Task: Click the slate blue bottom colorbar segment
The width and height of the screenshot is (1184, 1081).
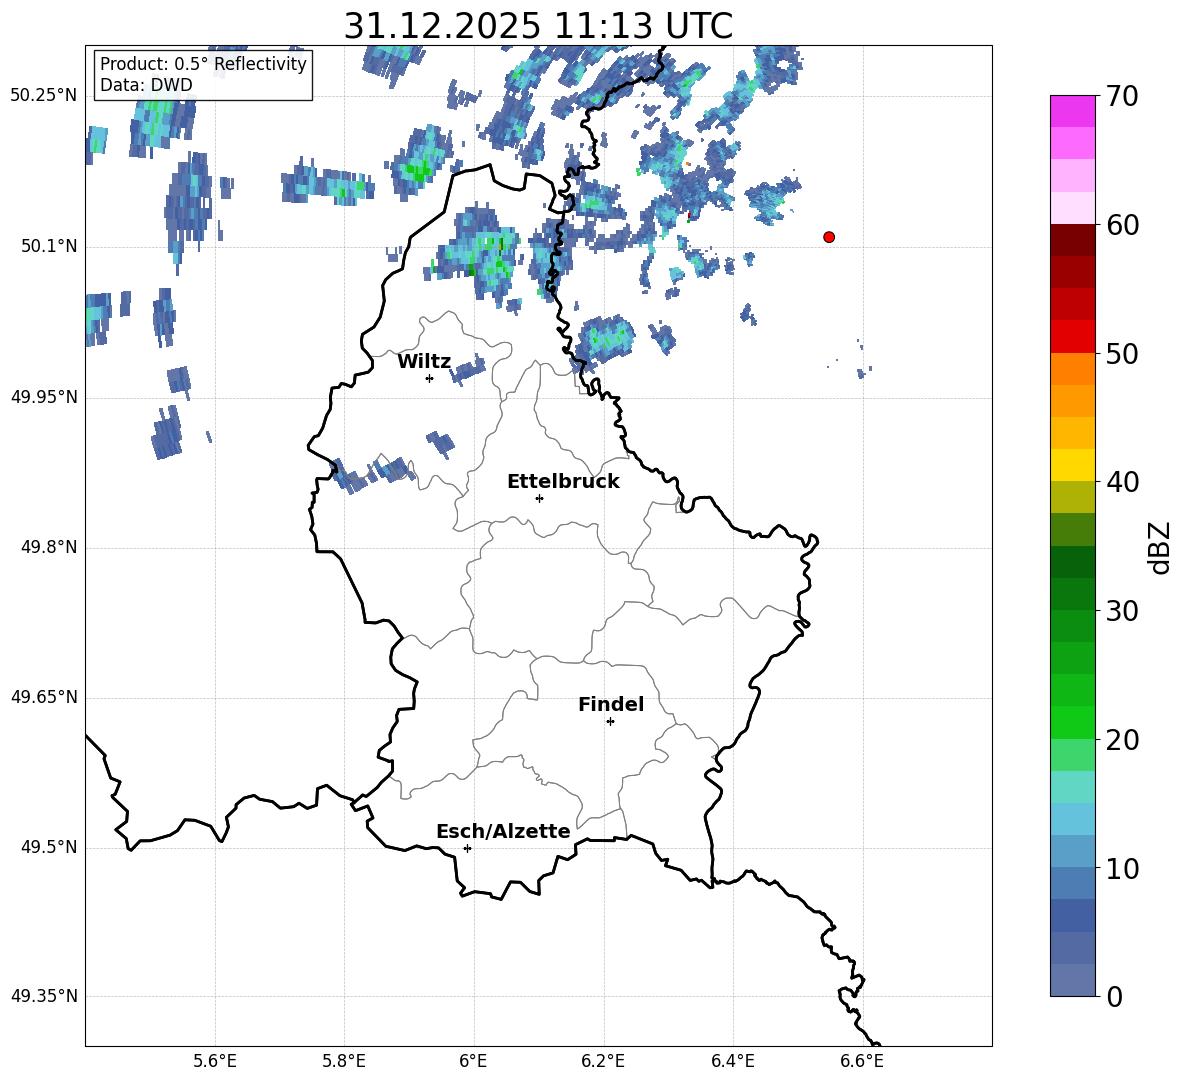Action: coord(1072,980)
